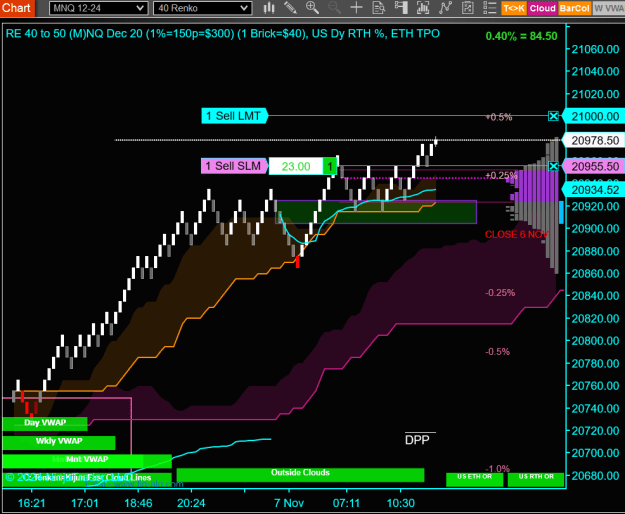Click the US RTH OR green button
This screenshot has width=625, height=514.
point(536,479)
